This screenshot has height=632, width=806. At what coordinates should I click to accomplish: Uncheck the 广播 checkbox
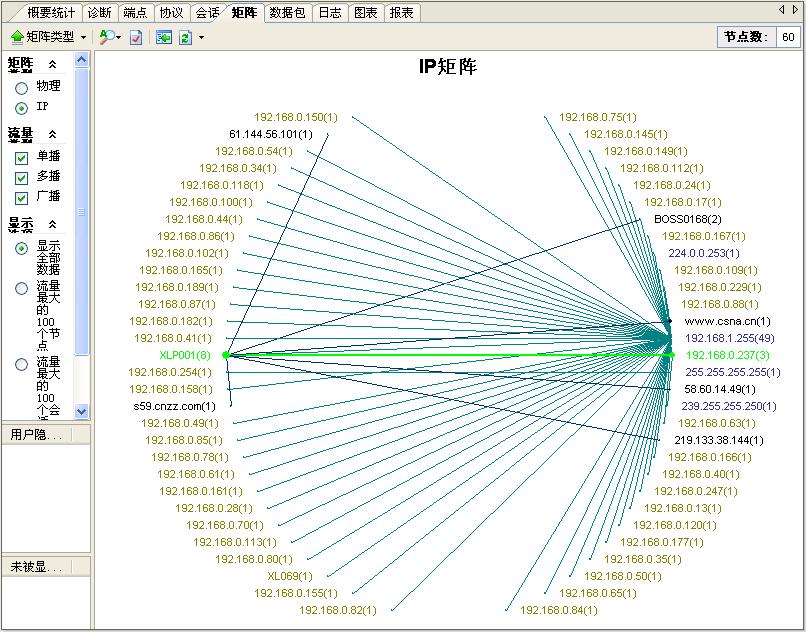click(x=21, y=198)
